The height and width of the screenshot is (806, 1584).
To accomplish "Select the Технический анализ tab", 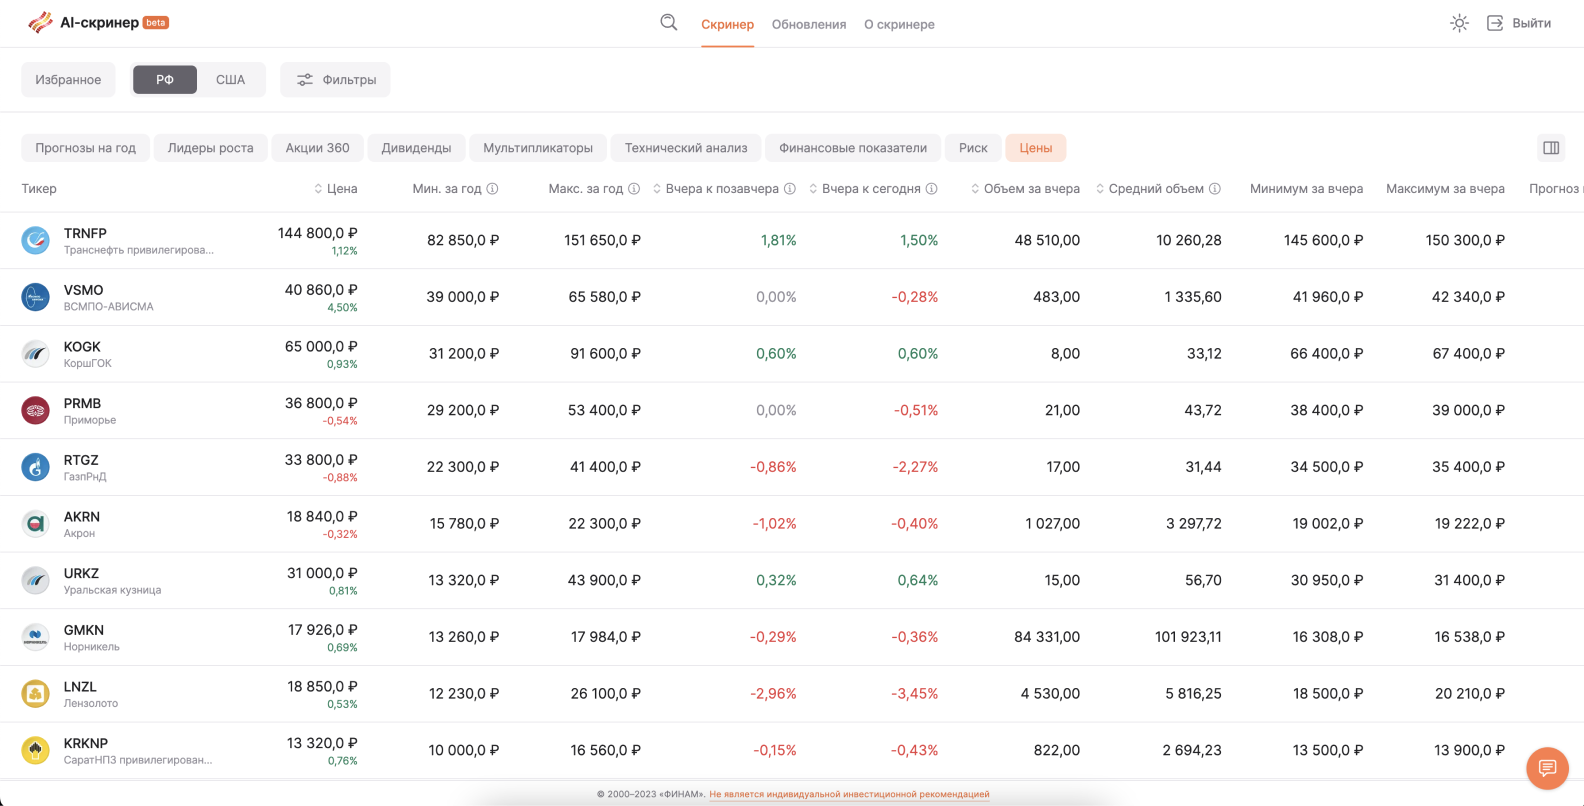I will pyautogui.click(x=686, y=148).
